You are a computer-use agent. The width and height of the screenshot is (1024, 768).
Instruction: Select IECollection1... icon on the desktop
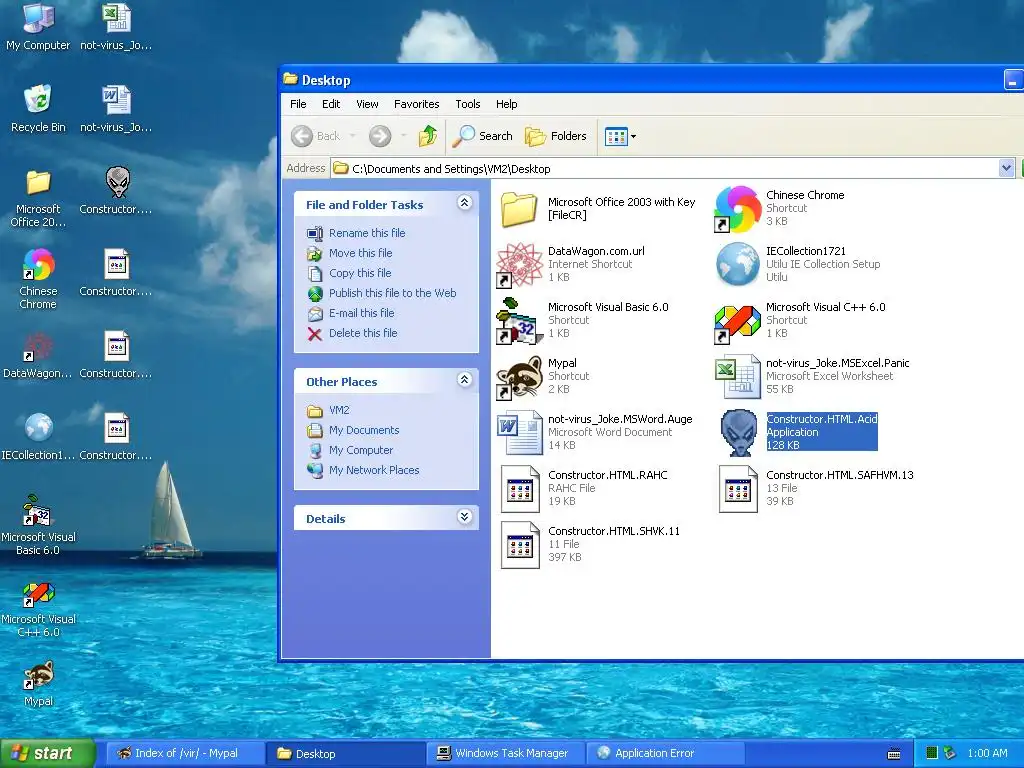click(x=38, y=436)
